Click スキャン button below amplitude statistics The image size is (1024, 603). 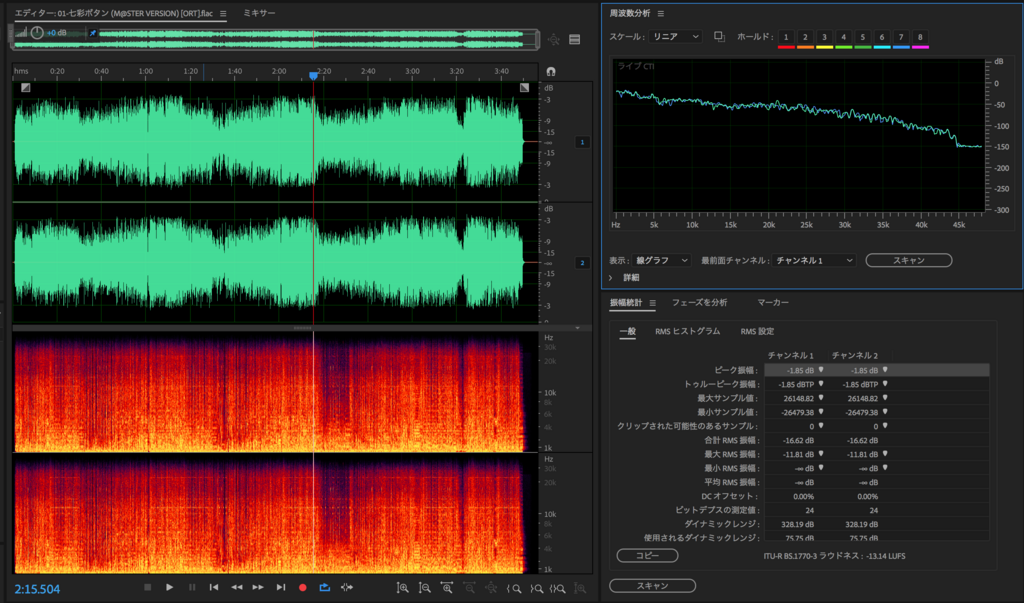(652, 585)
